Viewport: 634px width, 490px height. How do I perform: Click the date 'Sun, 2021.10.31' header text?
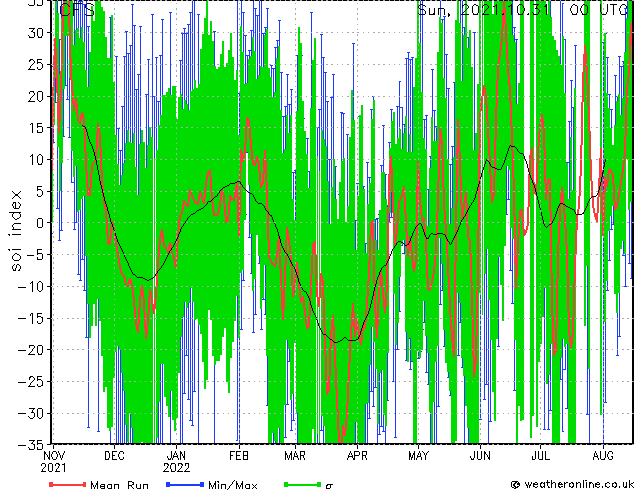[x=484, y=9]
